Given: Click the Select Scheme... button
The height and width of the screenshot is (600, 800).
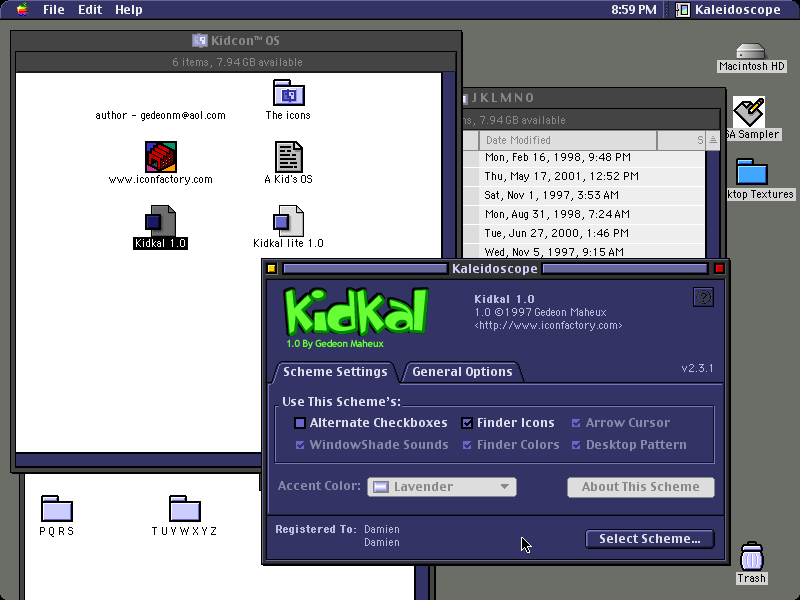Looking at the screenshot, I should tap(649, 539).
